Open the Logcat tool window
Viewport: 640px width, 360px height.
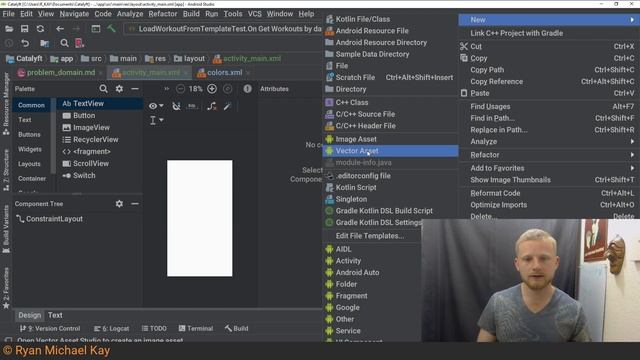111,329
